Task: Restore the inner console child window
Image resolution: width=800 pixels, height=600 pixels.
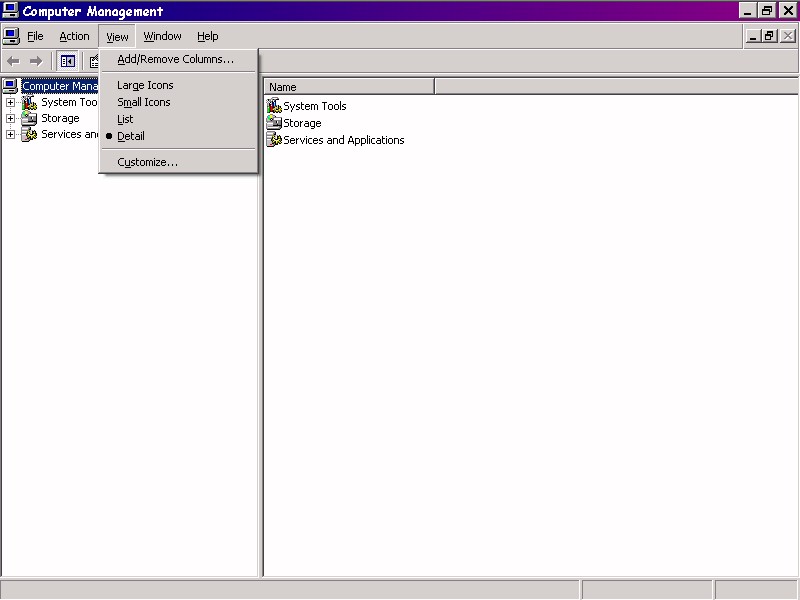Action: coord(769,36)
